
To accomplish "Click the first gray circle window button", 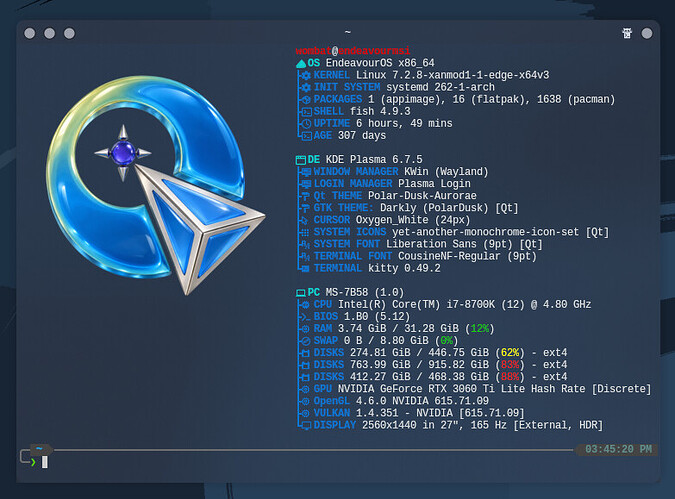I will tap(30, 34).
